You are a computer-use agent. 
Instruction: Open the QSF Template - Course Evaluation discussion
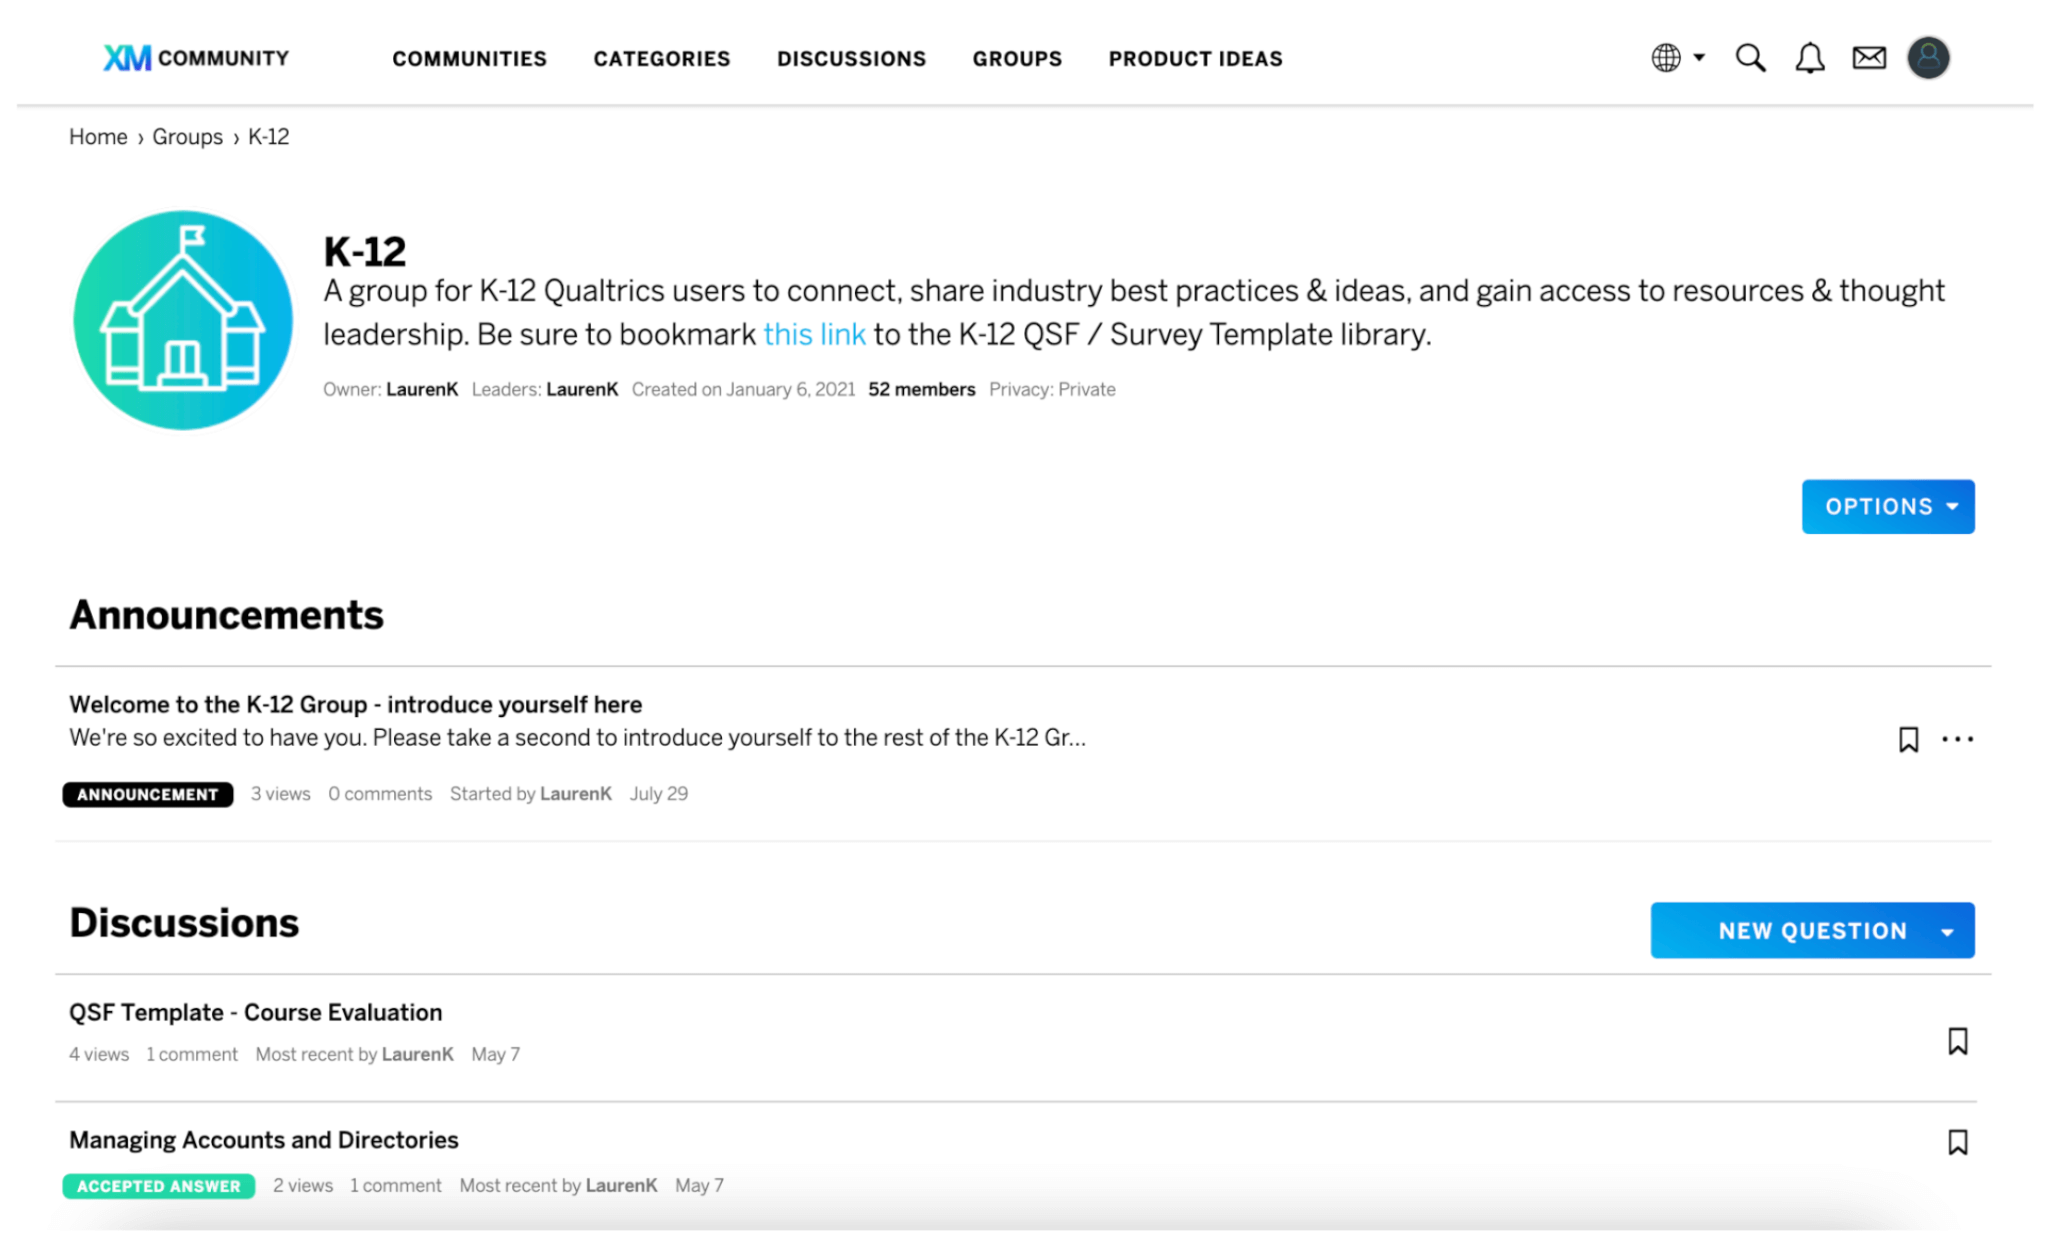[x=255, y=1012]
